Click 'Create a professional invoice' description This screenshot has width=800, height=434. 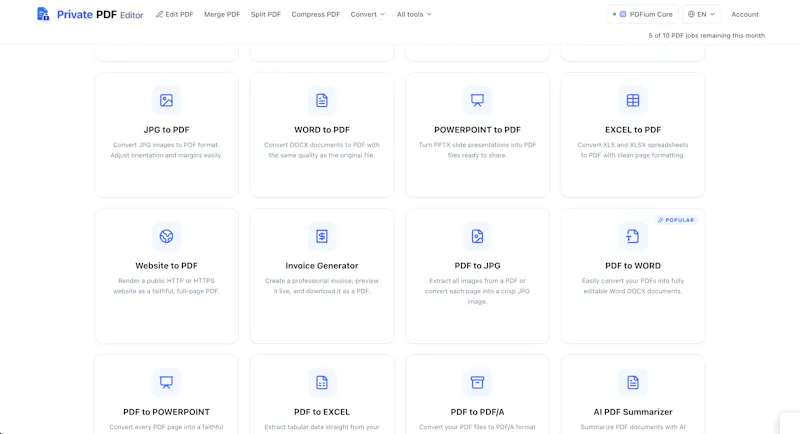point(322,286)
